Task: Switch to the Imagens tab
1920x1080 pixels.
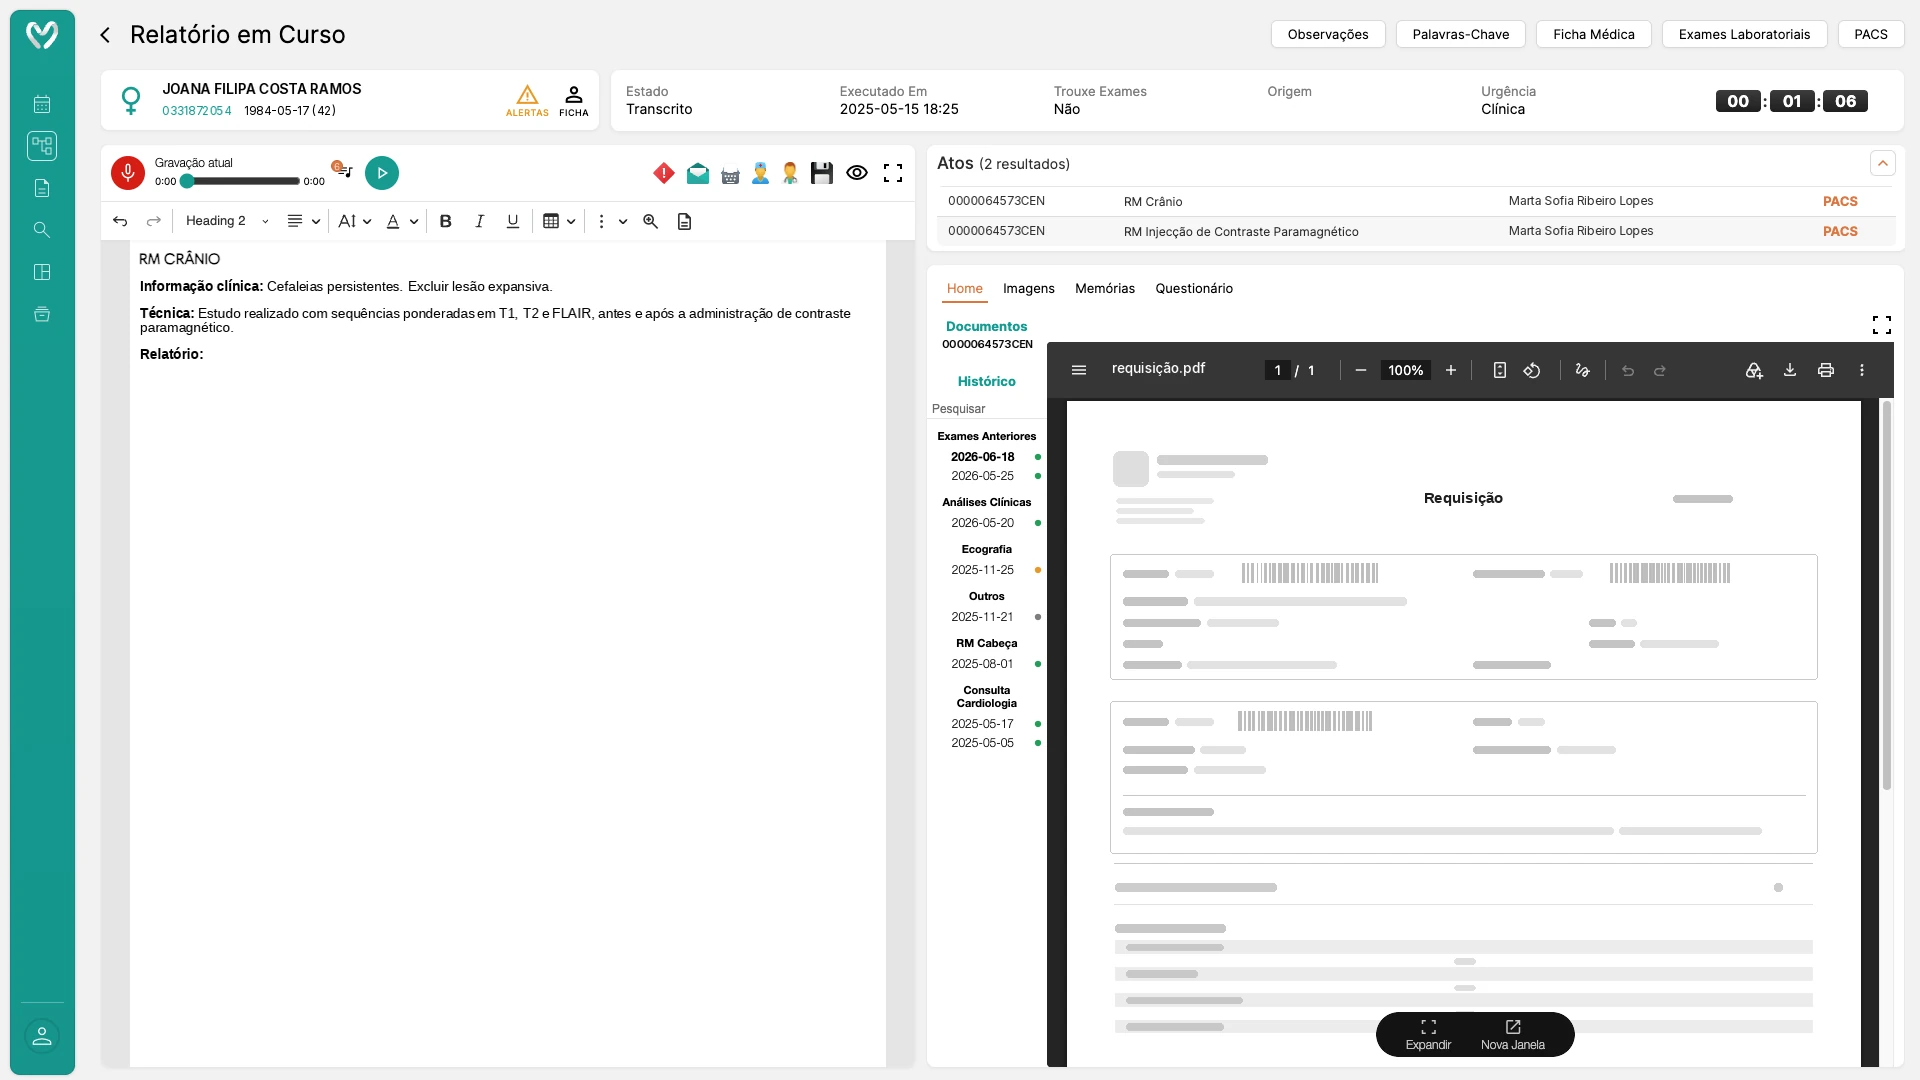Action: click(1029, 288)
